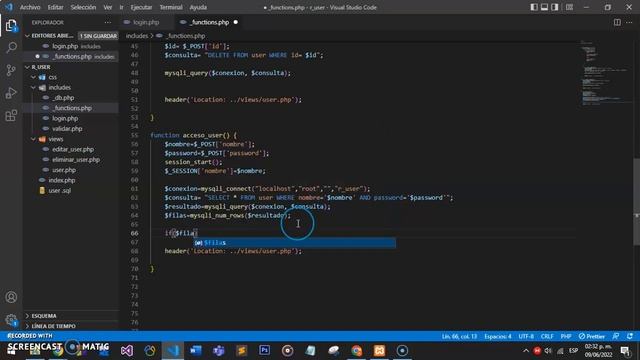Open editor more actions ellipsis

point(629,22)
